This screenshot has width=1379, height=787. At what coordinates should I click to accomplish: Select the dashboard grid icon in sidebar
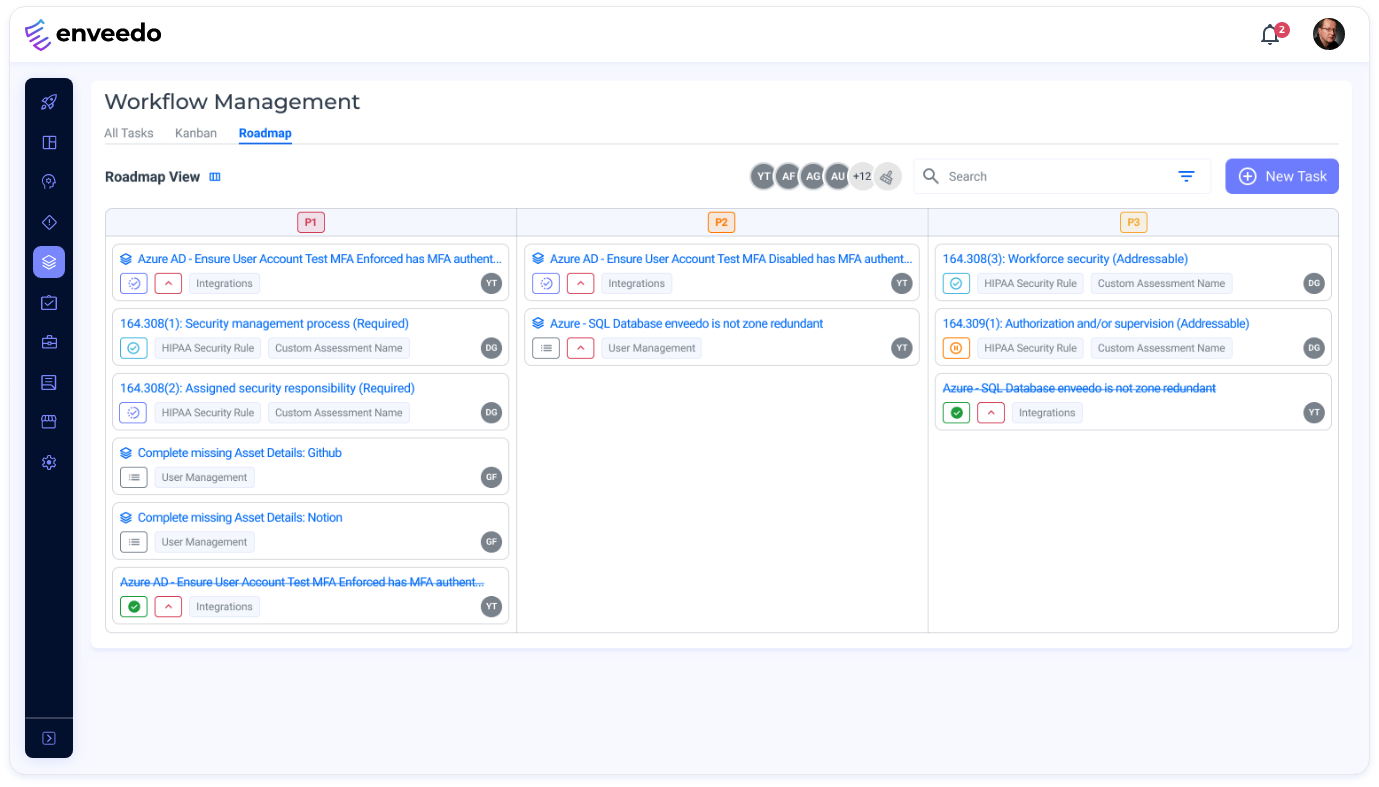(48, 142)
